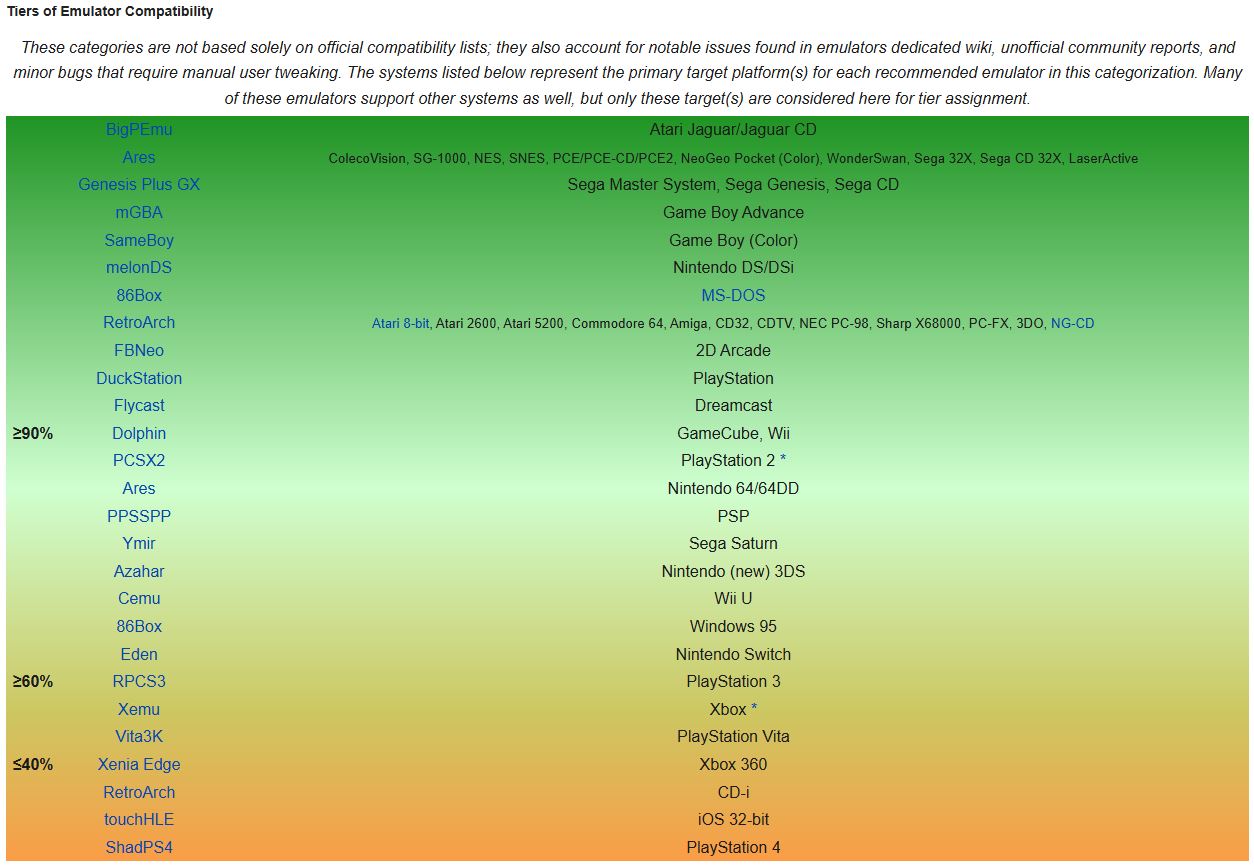Click the '≤40%' tier label
This screenshot has height=866, width=1254.
pyautogui.click(x=33, y=764)
